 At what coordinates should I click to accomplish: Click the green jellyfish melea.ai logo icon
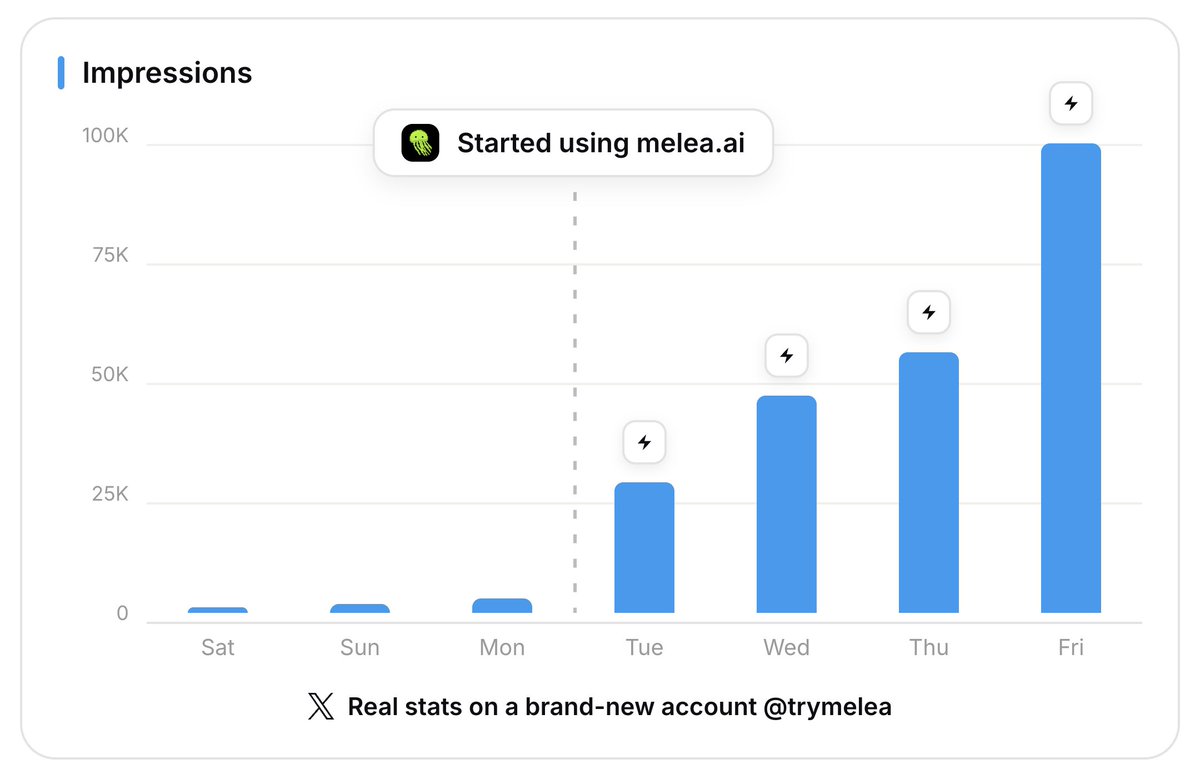[x=420, y=143]
